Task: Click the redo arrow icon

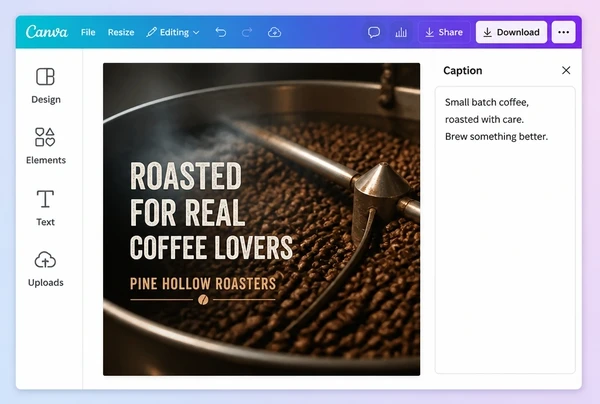Action: [x=247, y=32]
